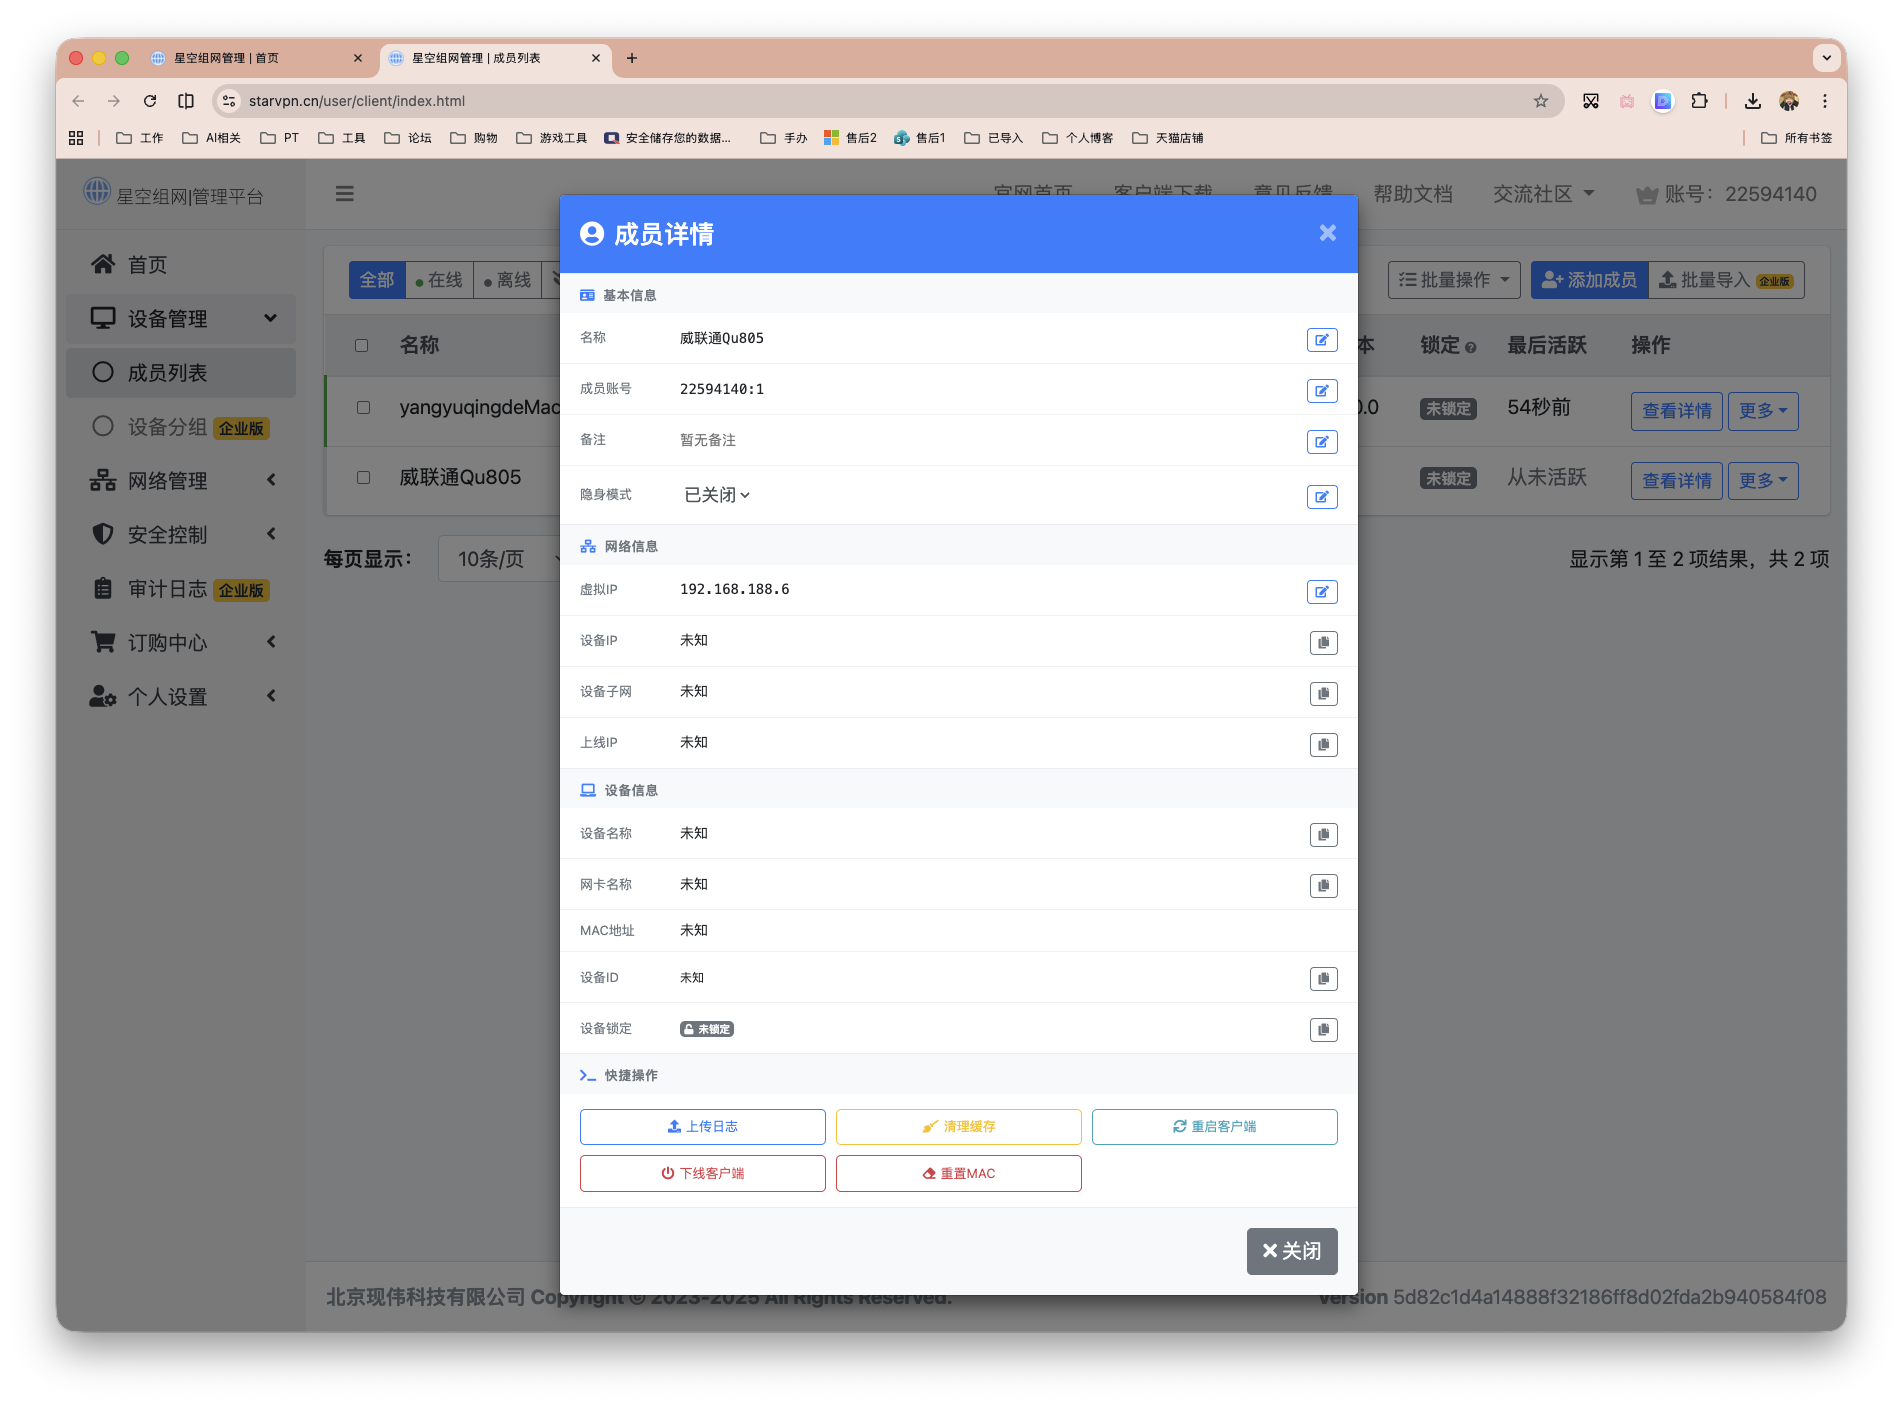
Task: Click edit icon beside 名称 field
Action: point(1321,340)
